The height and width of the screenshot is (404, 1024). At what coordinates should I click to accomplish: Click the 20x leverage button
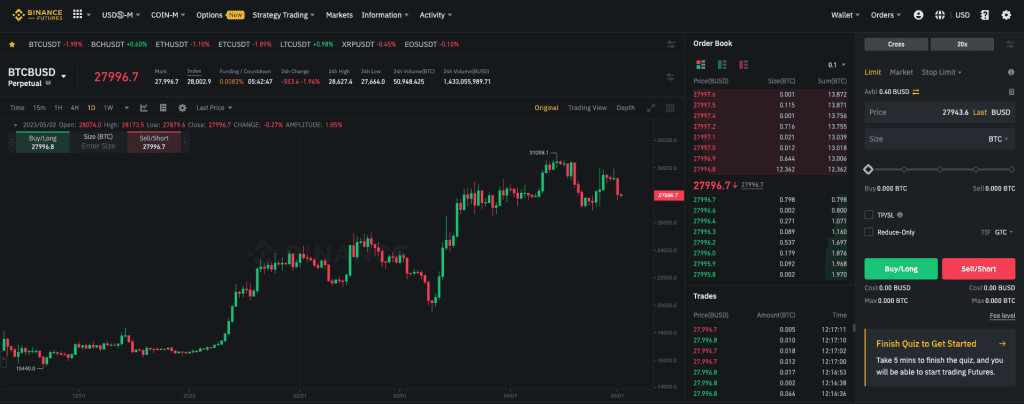(962, 44)
